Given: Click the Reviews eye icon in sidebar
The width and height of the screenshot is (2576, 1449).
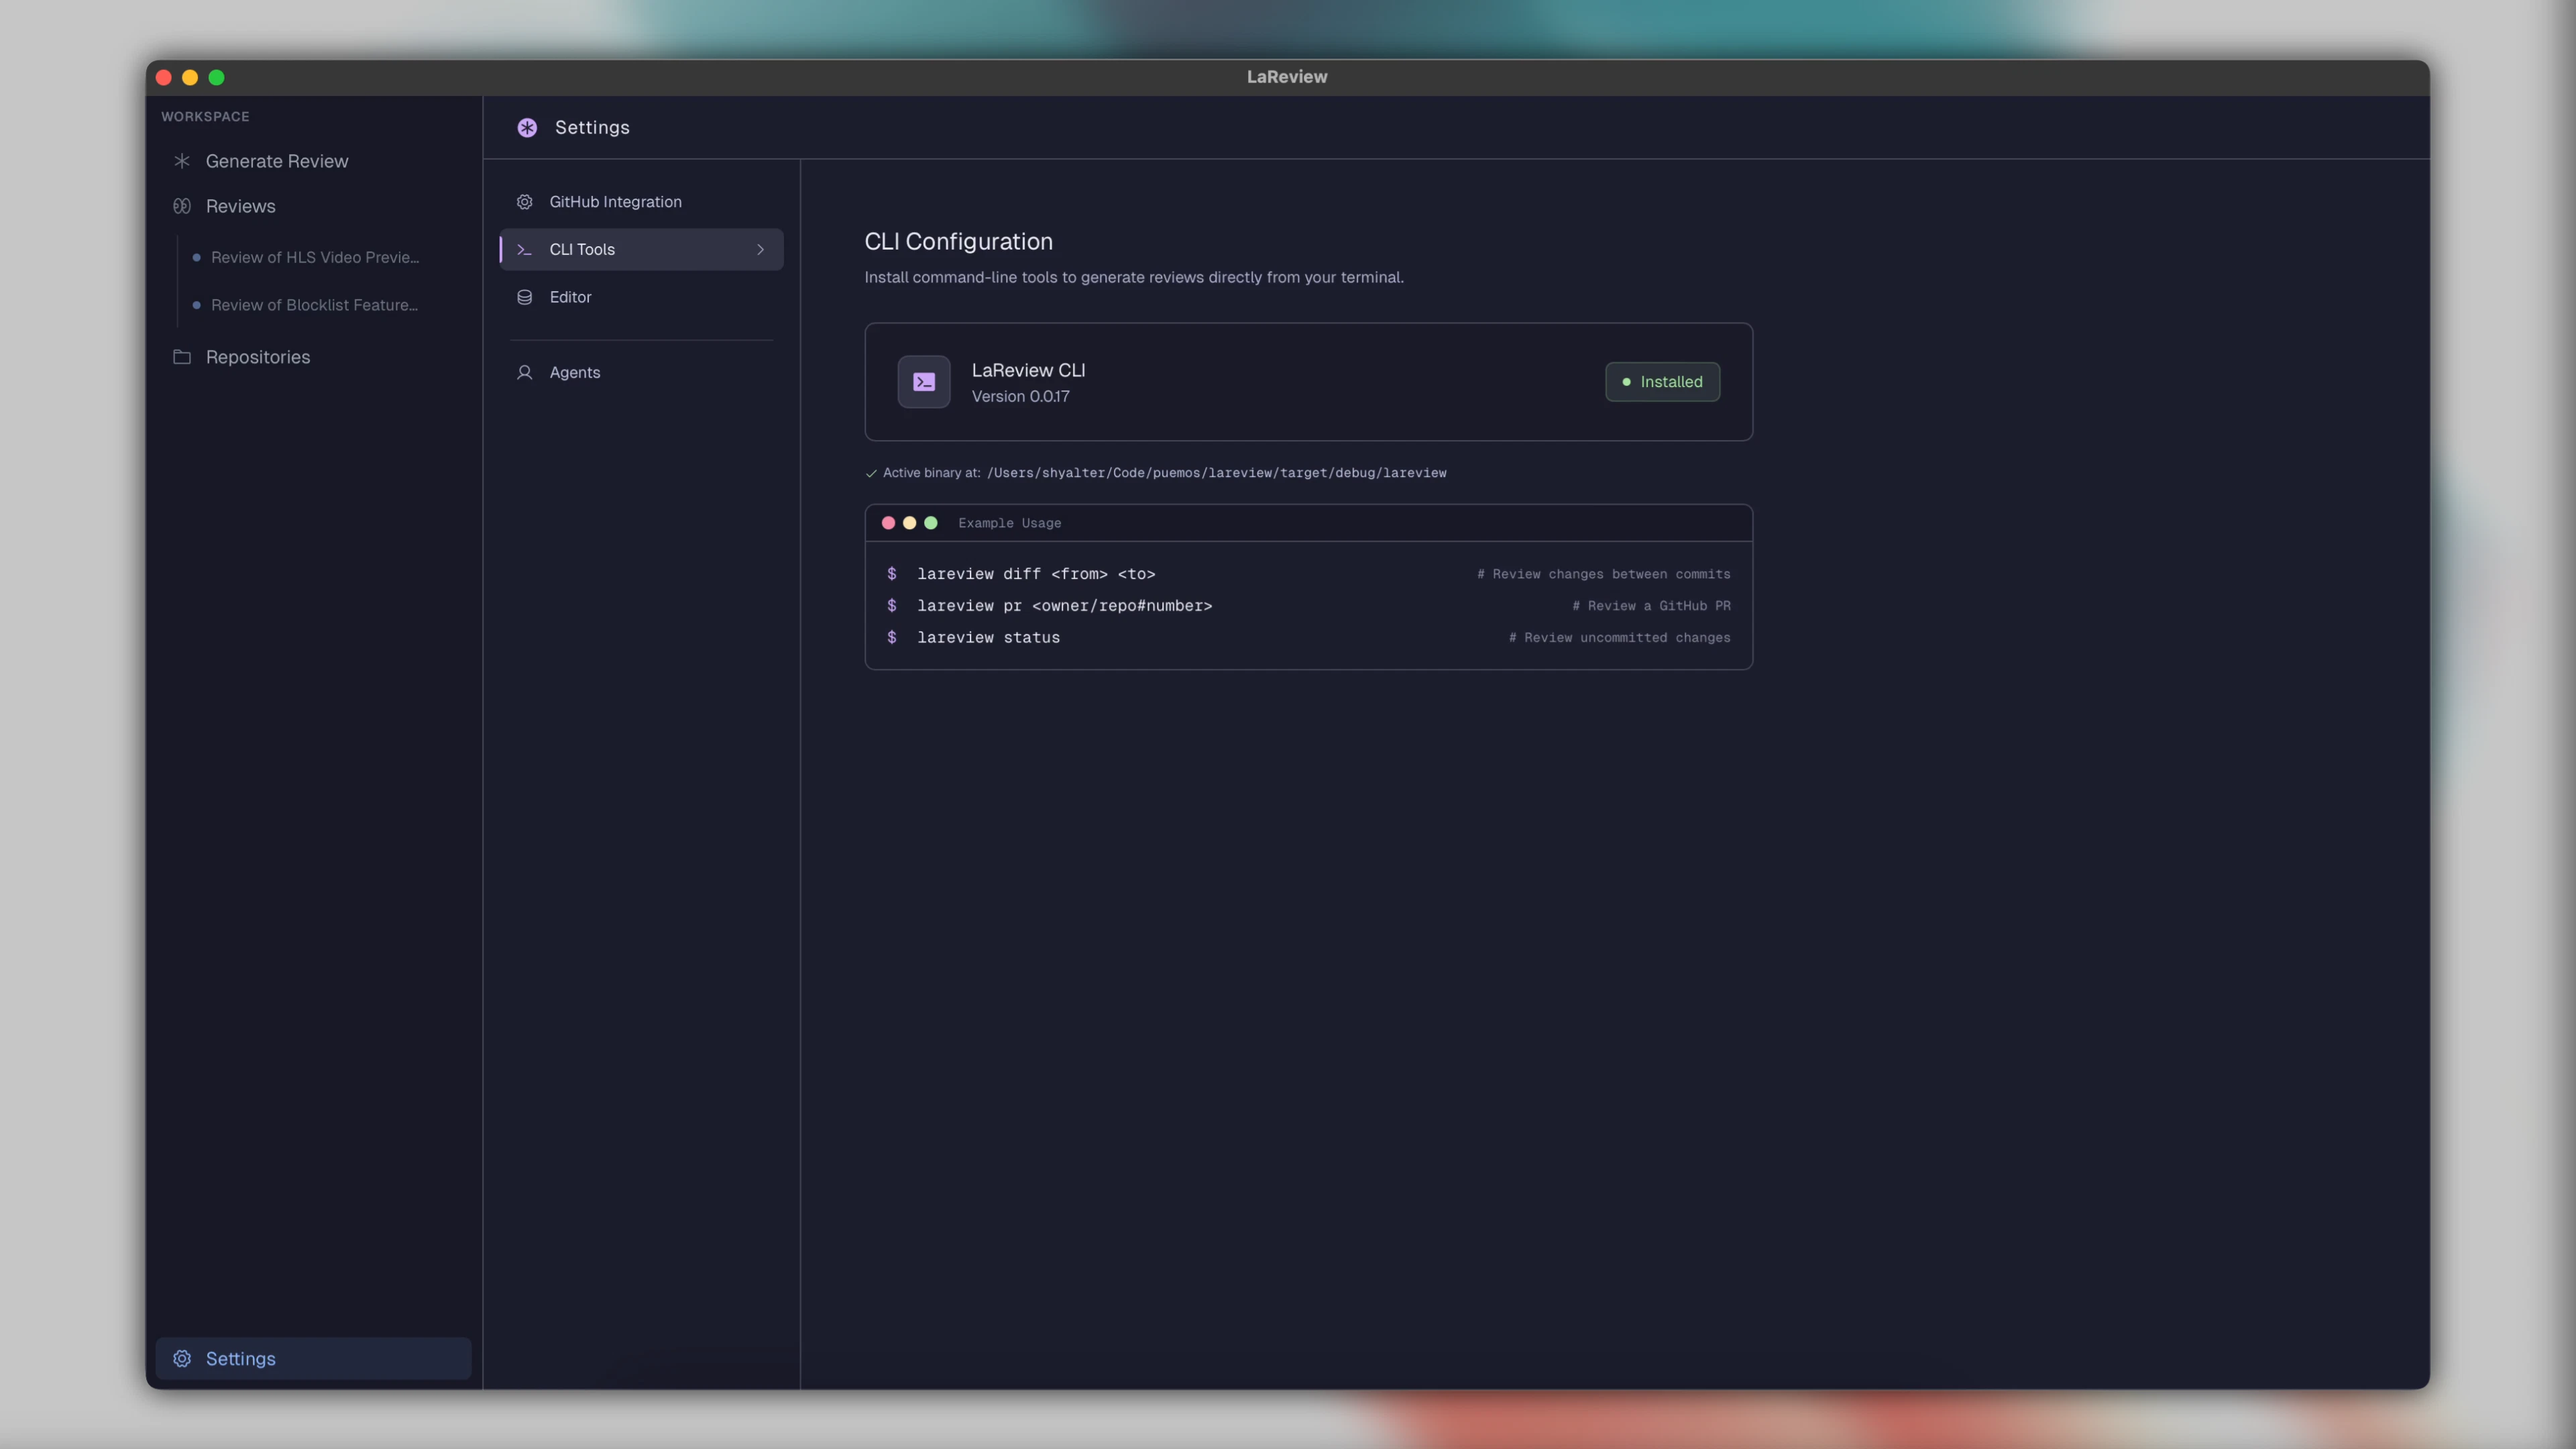Looking at the screenshot, I should pyautogui.click(x=182, y=206).
